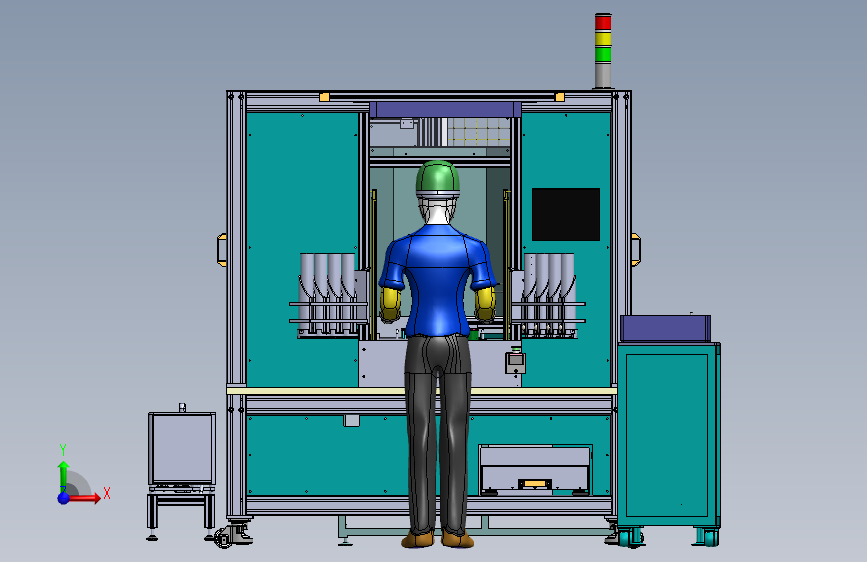Select the red lamp on signal tower

(x=603, y=23)
